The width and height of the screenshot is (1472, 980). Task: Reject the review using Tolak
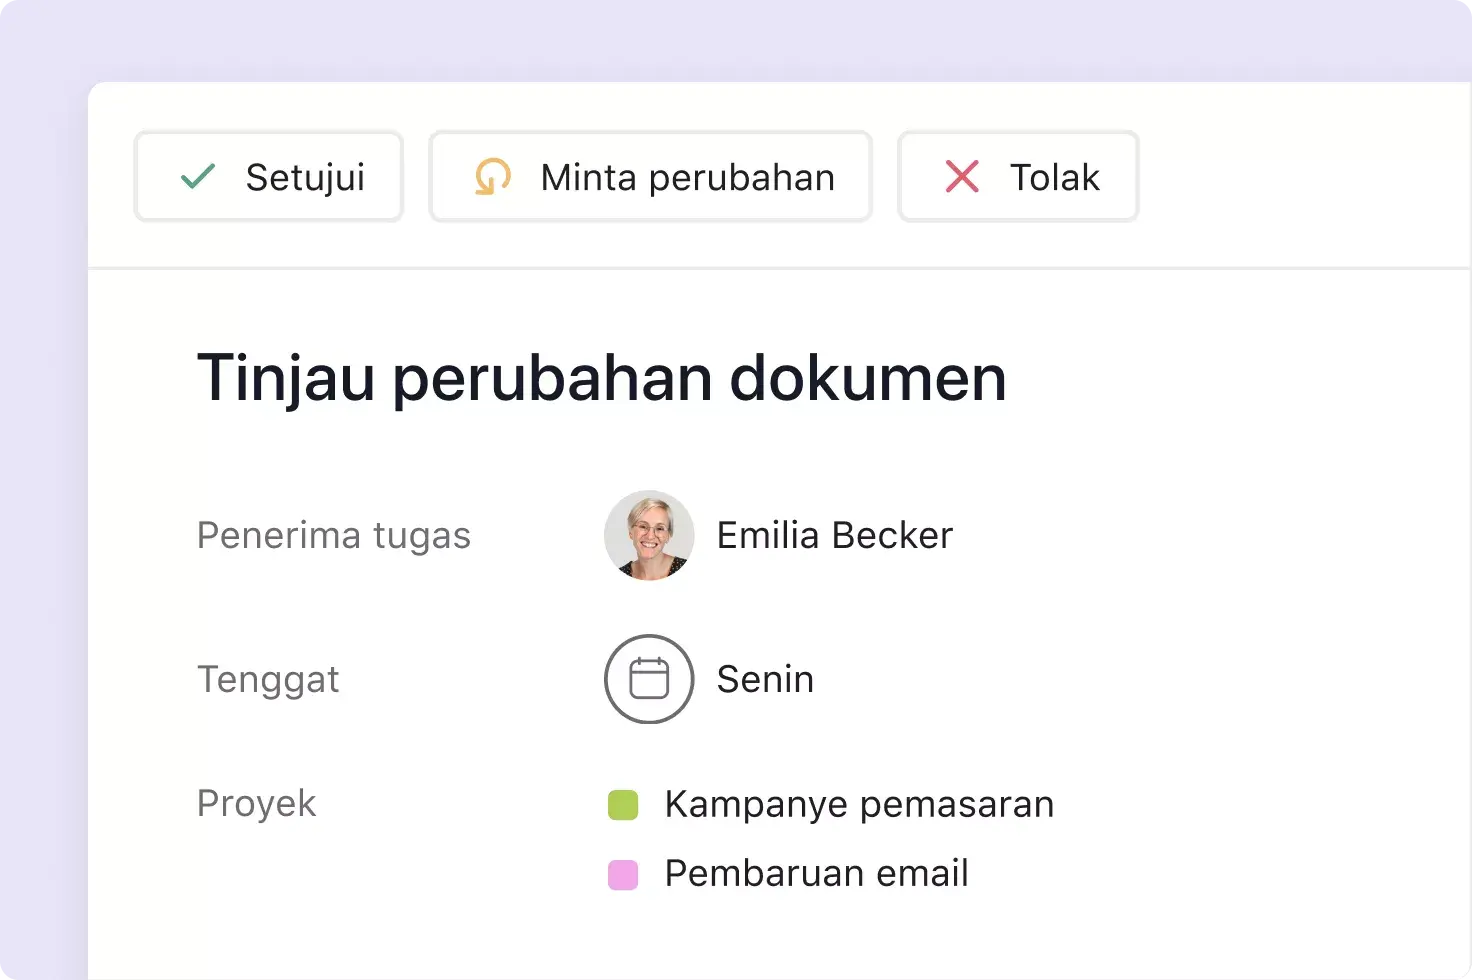click(1017, 176)
